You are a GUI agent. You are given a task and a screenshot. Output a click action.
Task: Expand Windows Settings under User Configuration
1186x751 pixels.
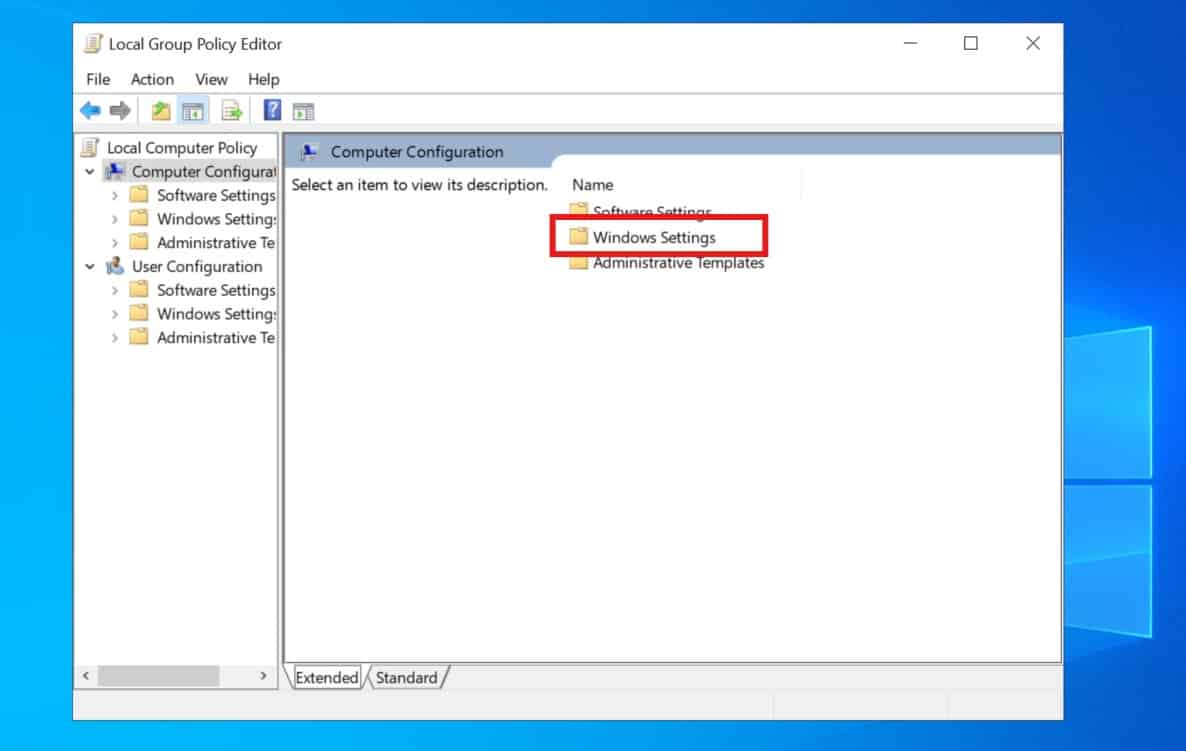114,314
